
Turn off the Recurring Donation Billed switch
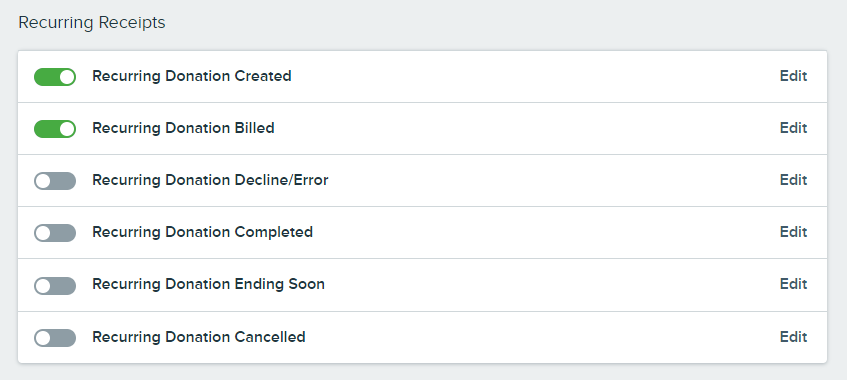55,129
